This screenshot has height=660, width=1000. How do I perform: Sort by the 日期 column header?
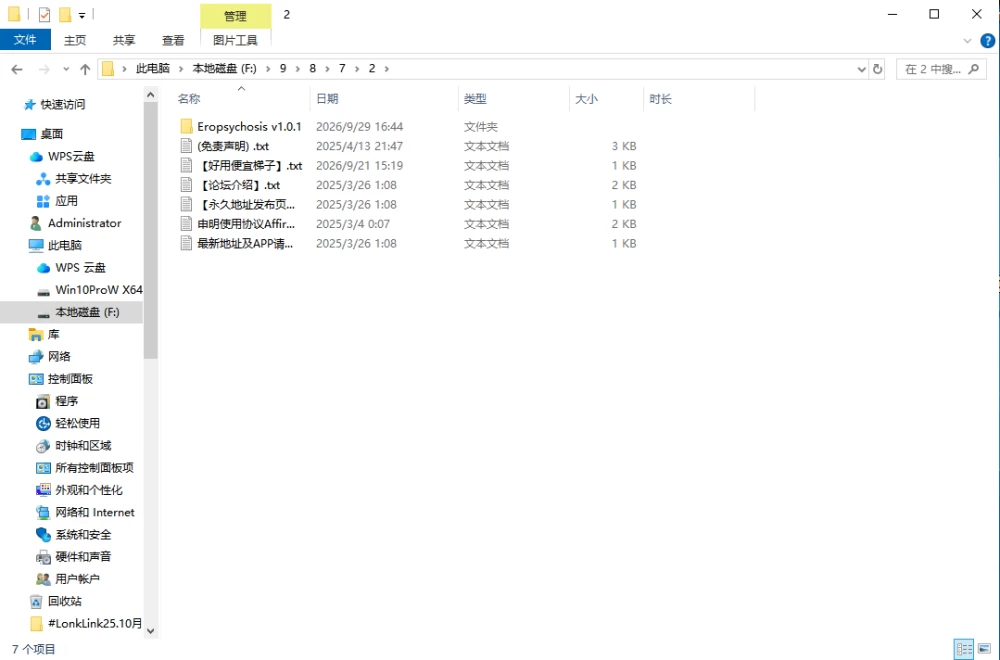(x=385, y=99)
